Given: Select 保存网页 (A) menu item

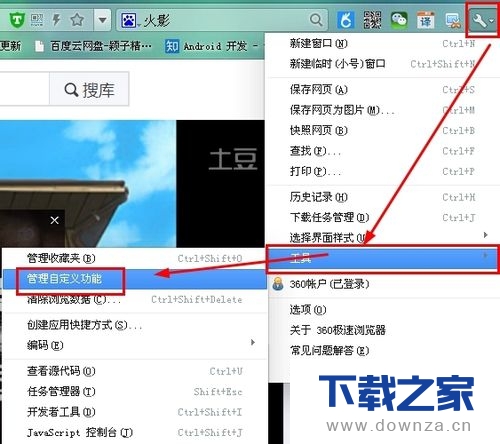Looking at the screenshot, I should pyautogui.click(x=383, y=89).
